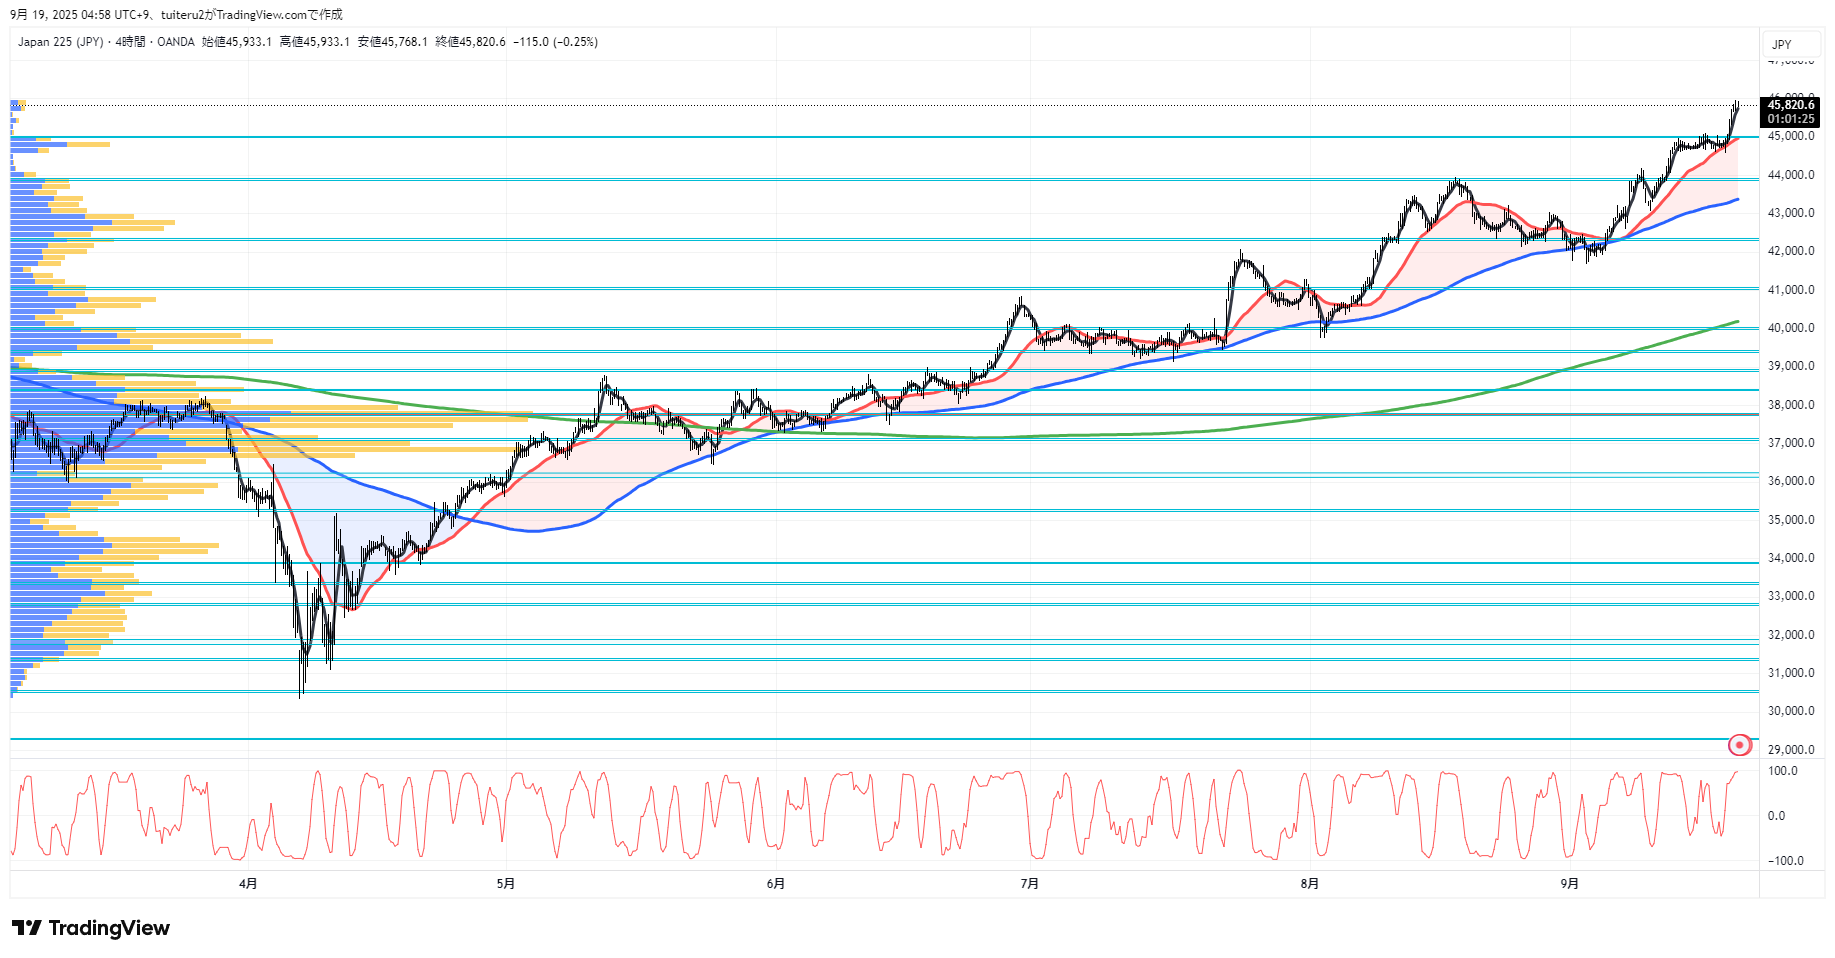Click the 30,000.0 label on the price axis

[1791, 711]
